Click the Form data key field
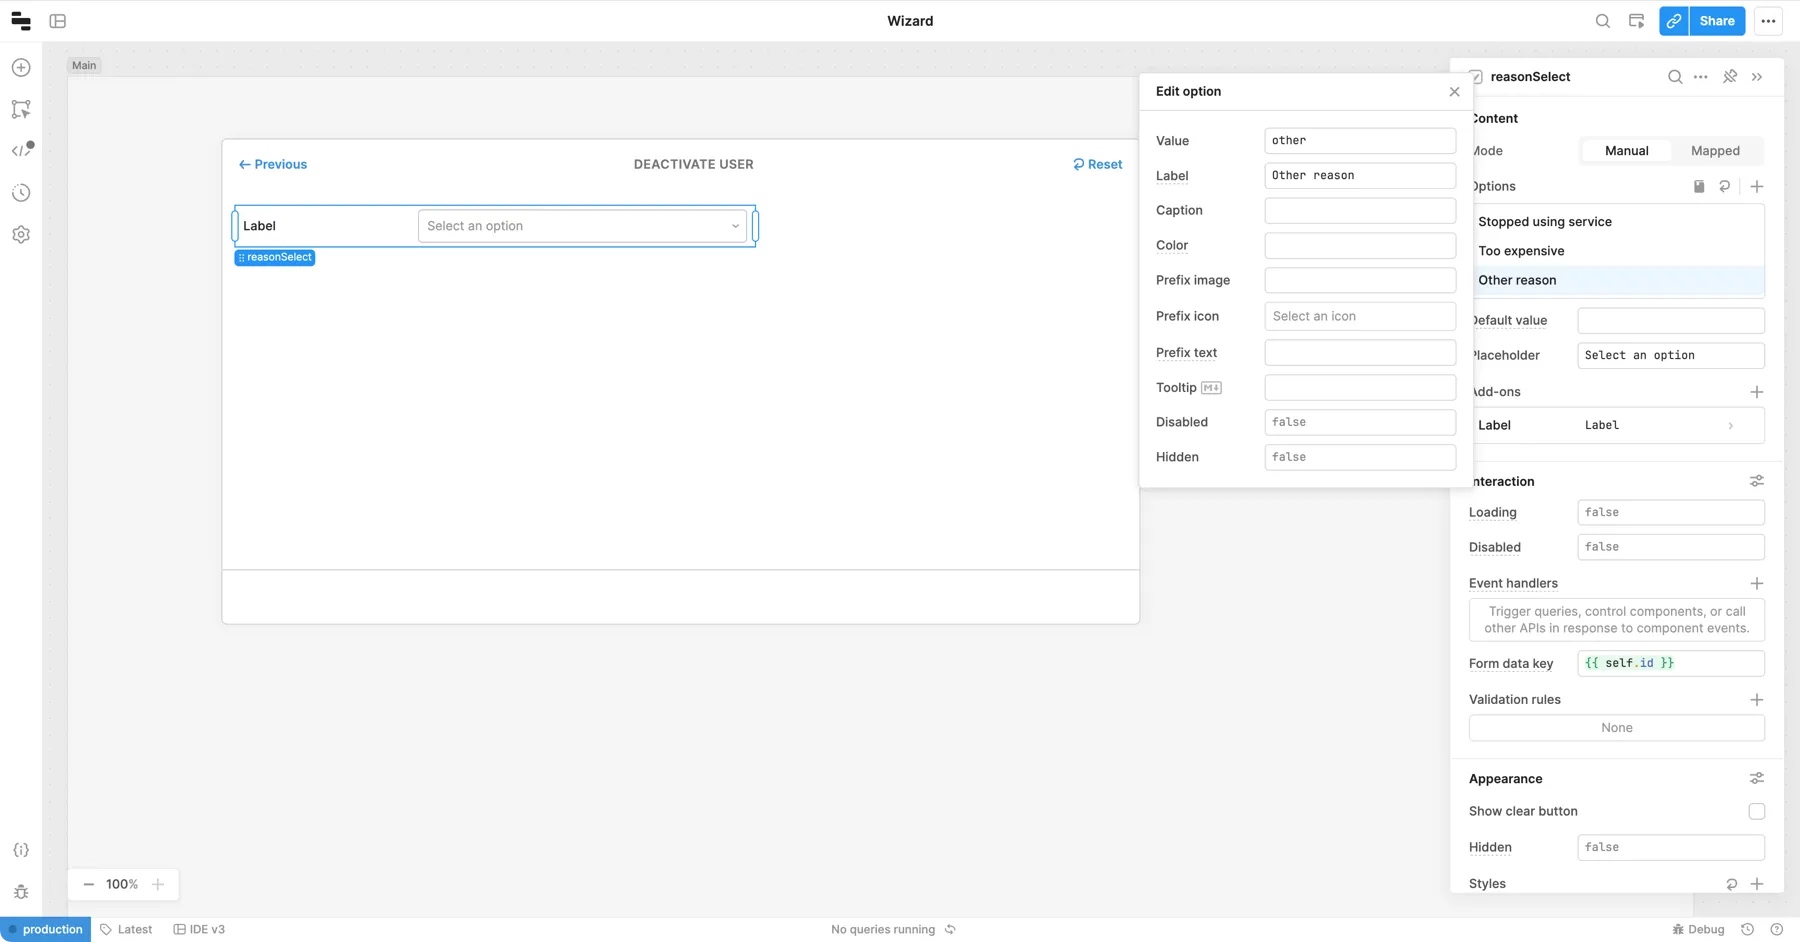The width and height of the screenshot is (1800, 942). pyautogui.click(x=1671, y=663)
